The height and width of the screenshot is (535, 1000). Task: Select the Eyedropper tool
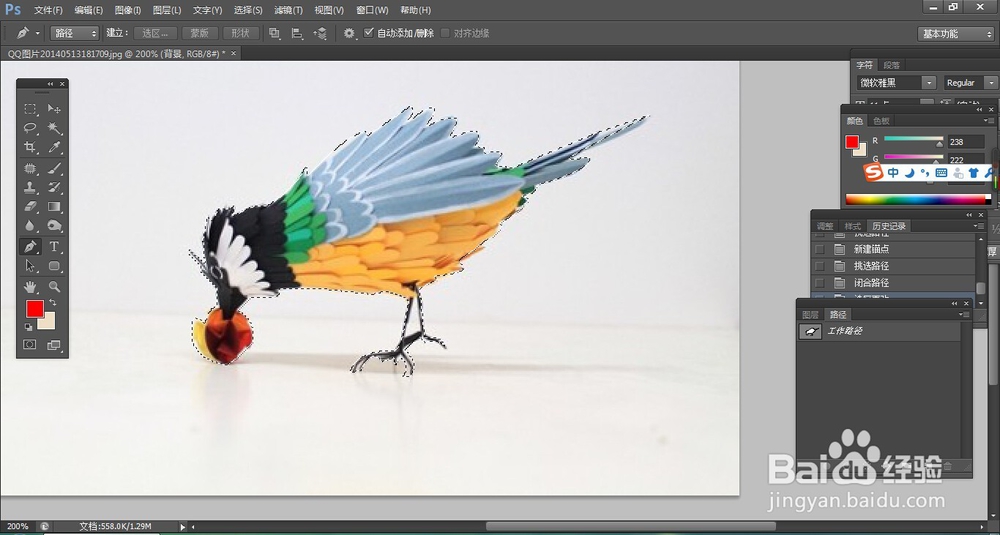[x=54, y=147]
